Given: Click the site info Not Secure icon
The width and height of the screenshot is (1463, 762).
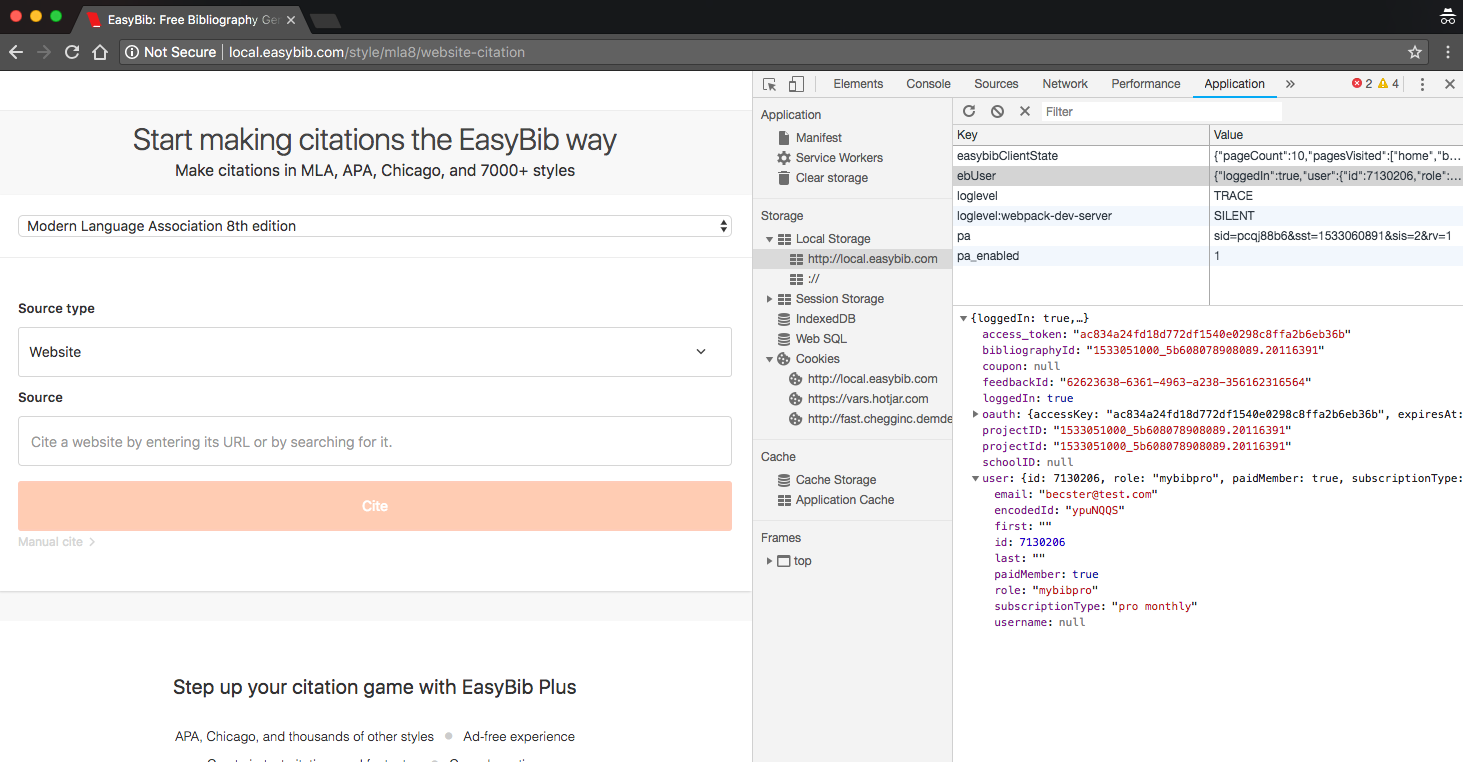Looking at the screenshot, I should pos(132,52).
